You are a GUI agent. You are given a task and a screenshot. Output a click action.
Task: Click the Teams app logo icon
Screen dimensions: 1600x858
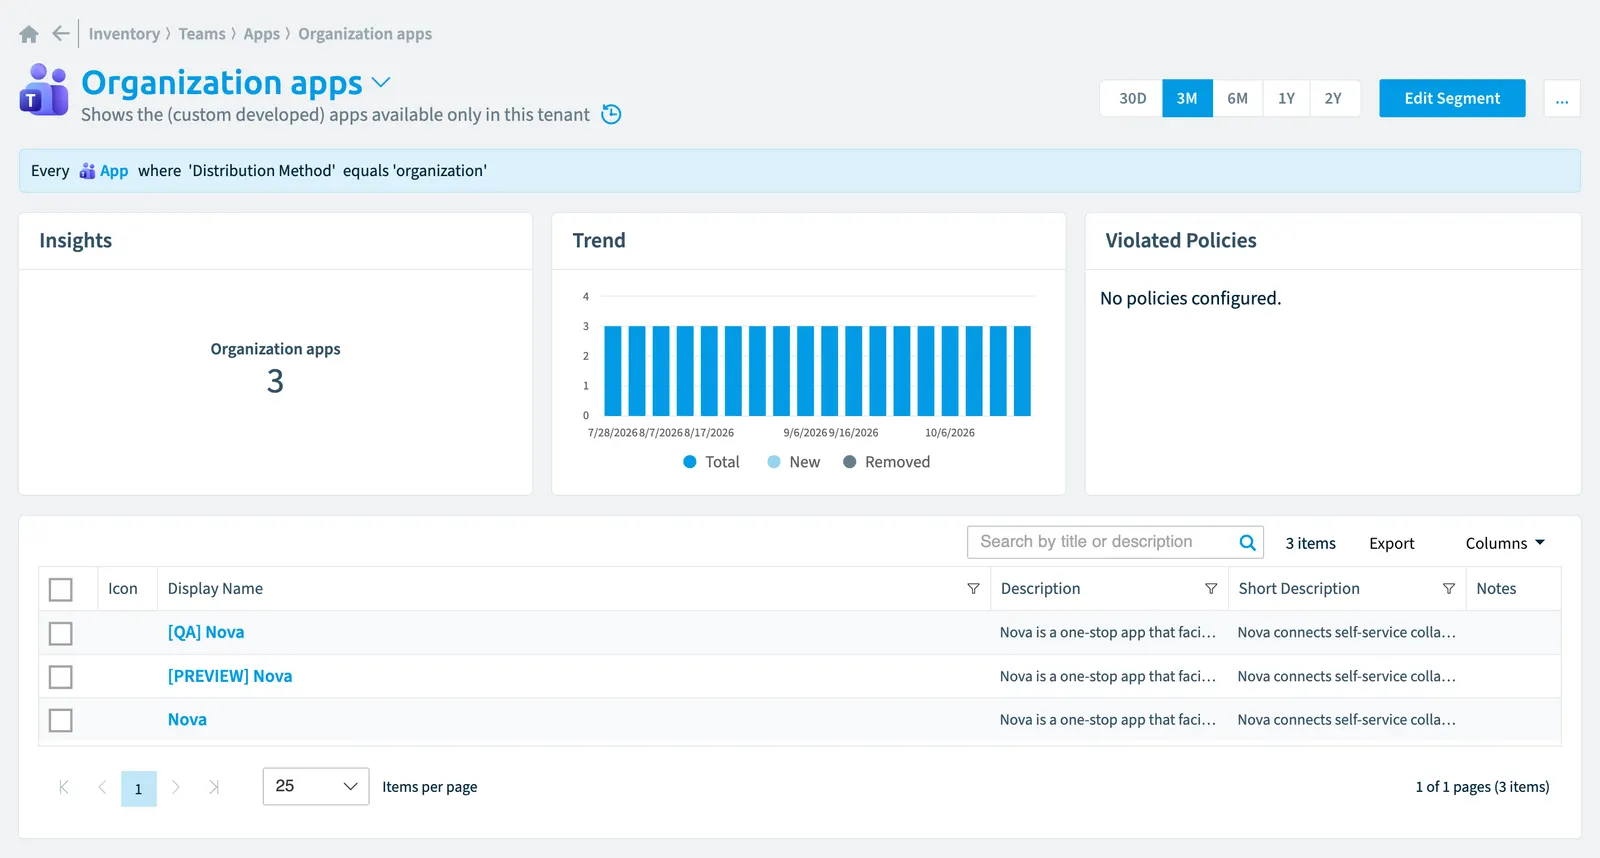[x=44, y=90]
